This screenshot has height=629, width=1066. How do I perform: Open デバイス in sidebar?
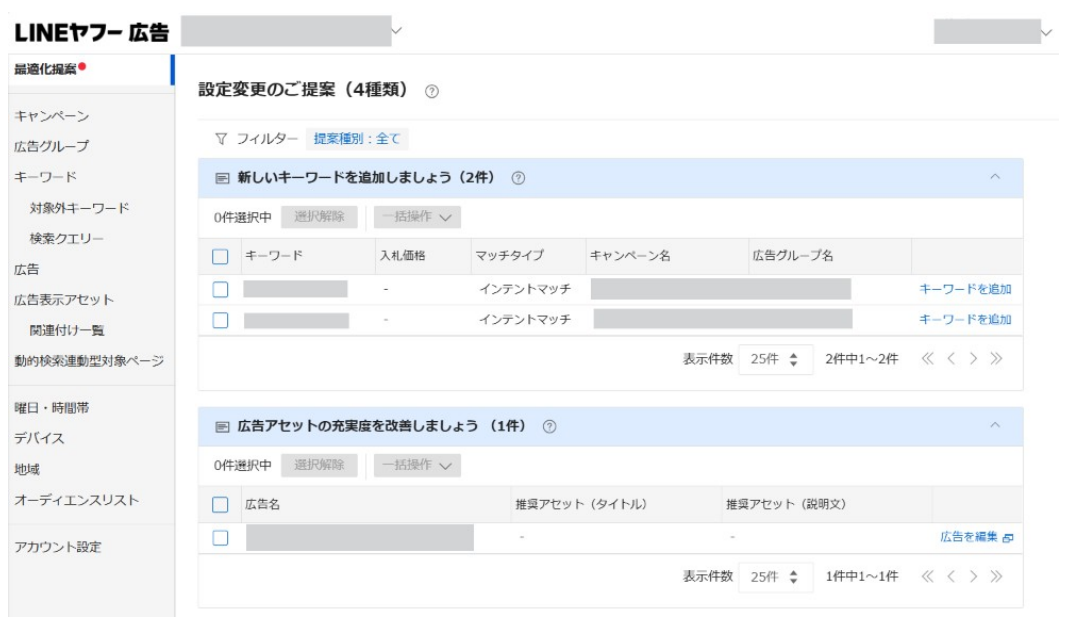pos(39,439)
